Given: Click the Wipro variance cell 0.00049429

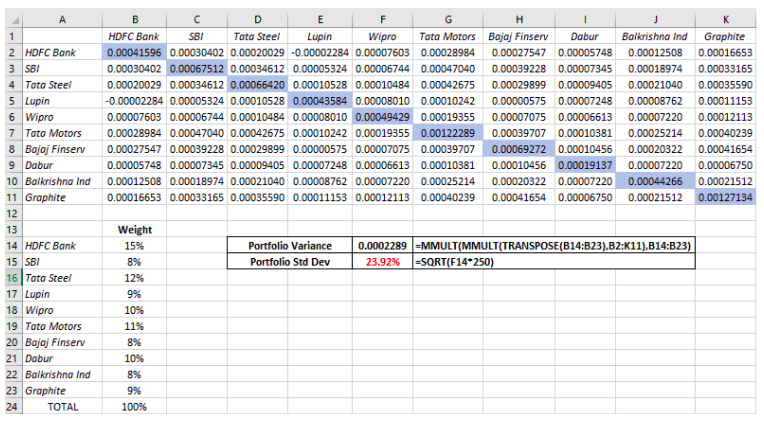Looking at the screenshot, I should (x=382, y=116).
